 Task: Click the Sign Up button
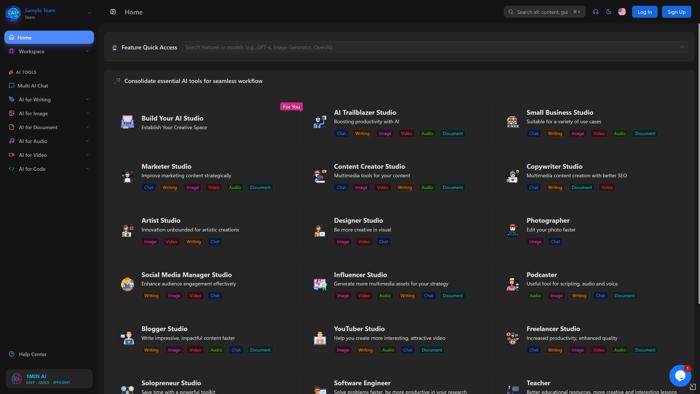coord(676,12)
